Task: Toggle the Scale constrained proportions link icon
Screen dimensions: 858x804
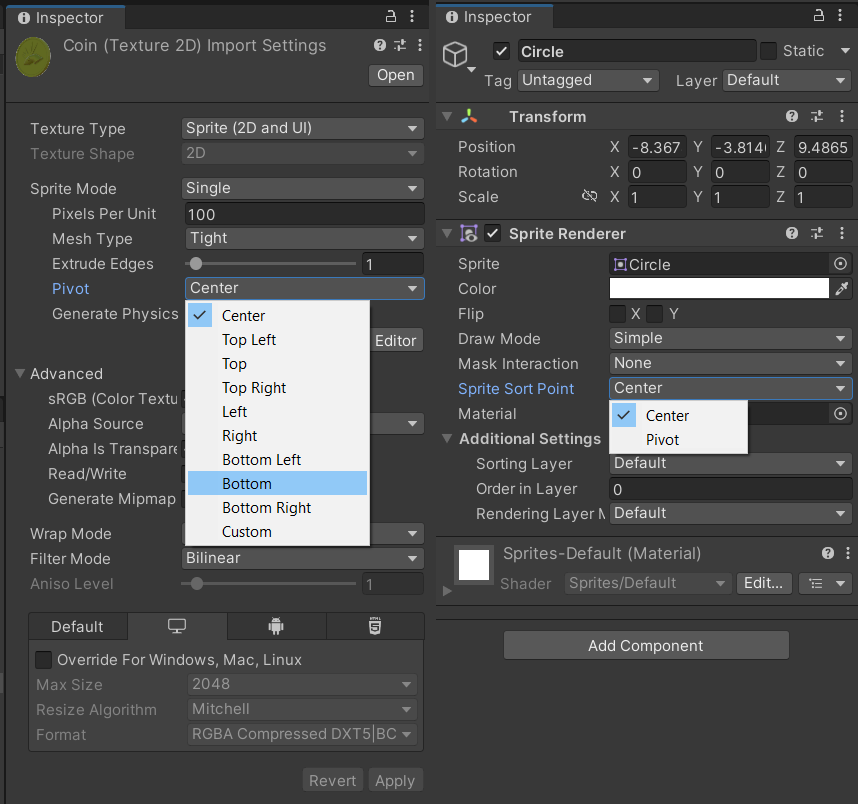Action: (x=589, y=196)
